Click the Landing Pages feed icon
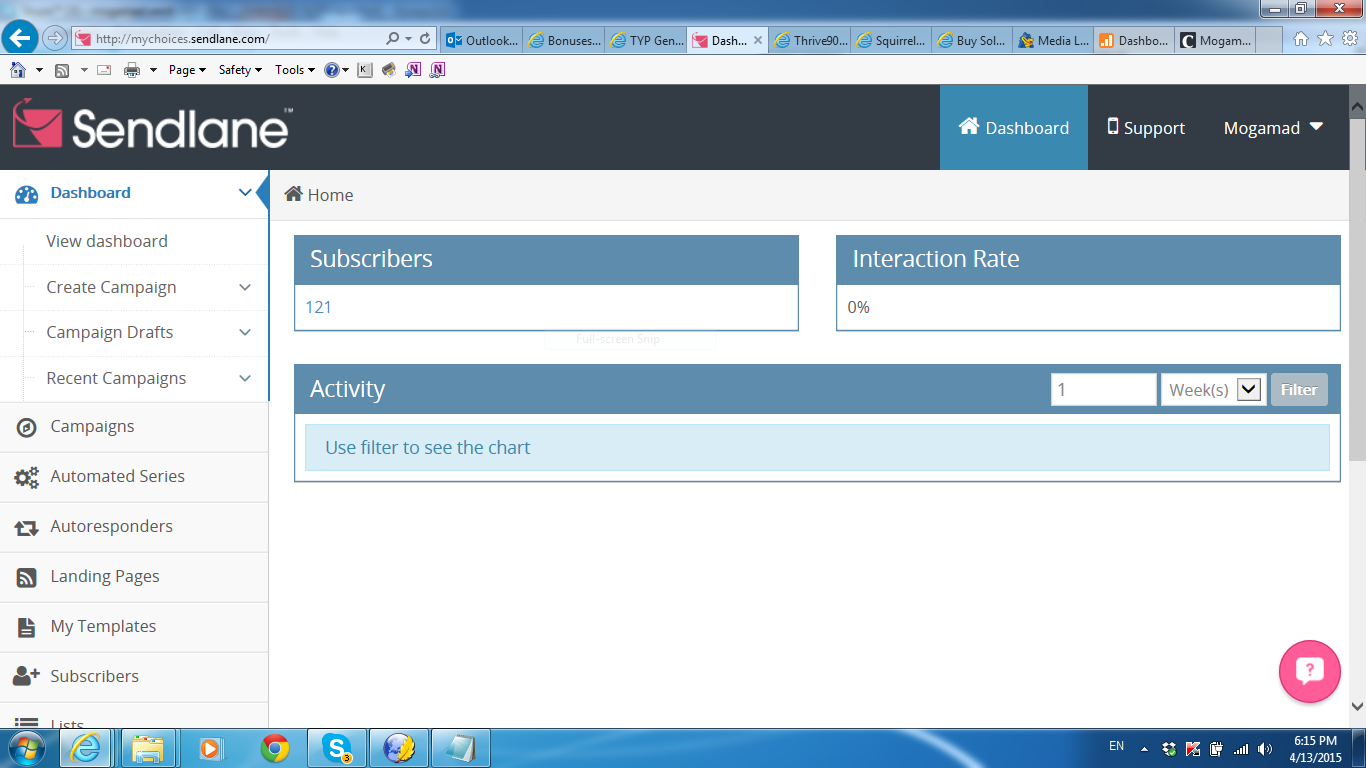Viewport: 1366px width, 768px height. click(x=27, y=577)
